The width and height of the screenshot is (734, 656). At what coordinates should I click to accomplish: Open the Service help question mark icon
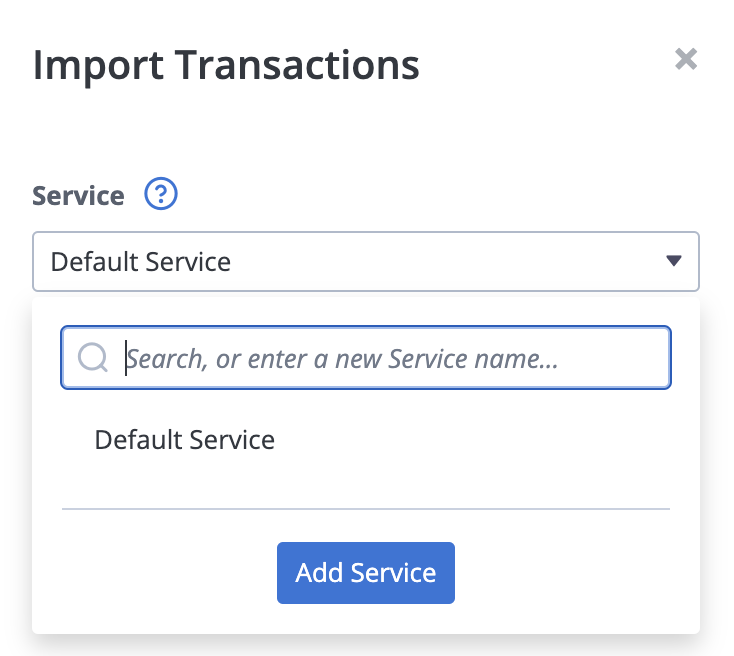[161, 193]
